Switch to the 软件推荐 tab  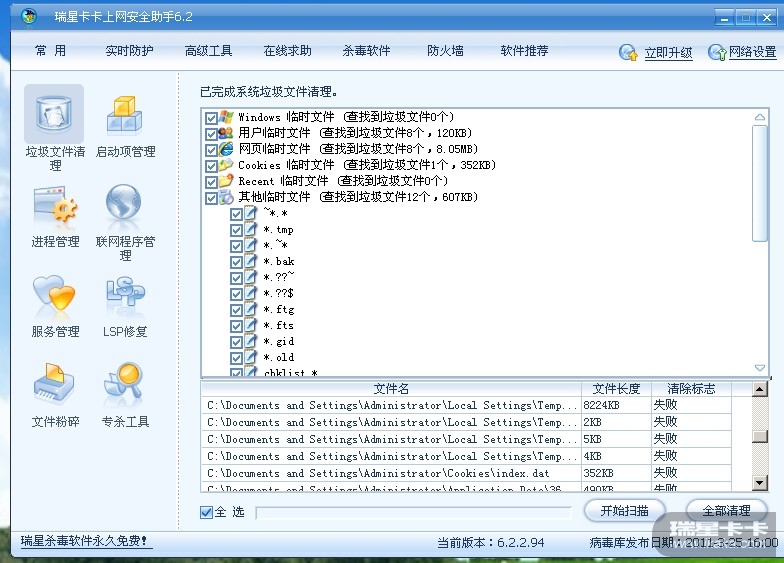(524, 50)
